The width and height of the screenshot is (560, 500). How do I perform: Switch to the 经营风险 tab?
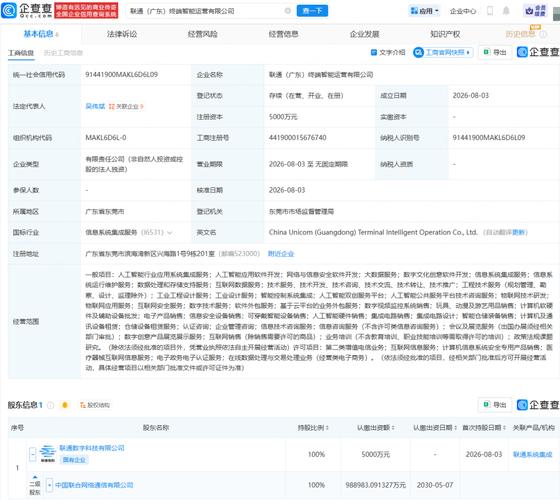click(x=203, y=34)
